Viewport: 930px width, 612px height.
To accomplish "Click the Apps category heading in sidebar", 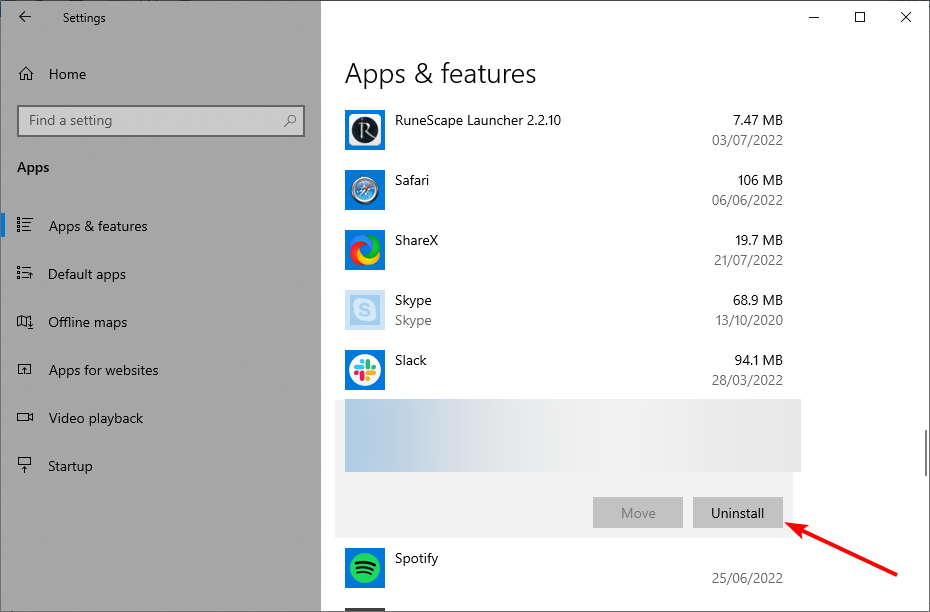I will point(33,168).
